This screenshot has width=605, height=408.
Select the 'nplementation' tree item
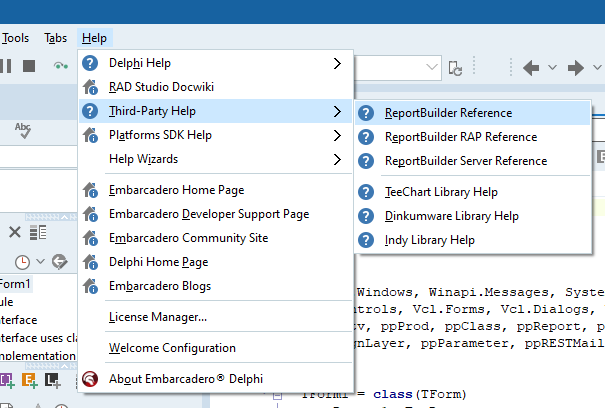click(x=38, y=356)
